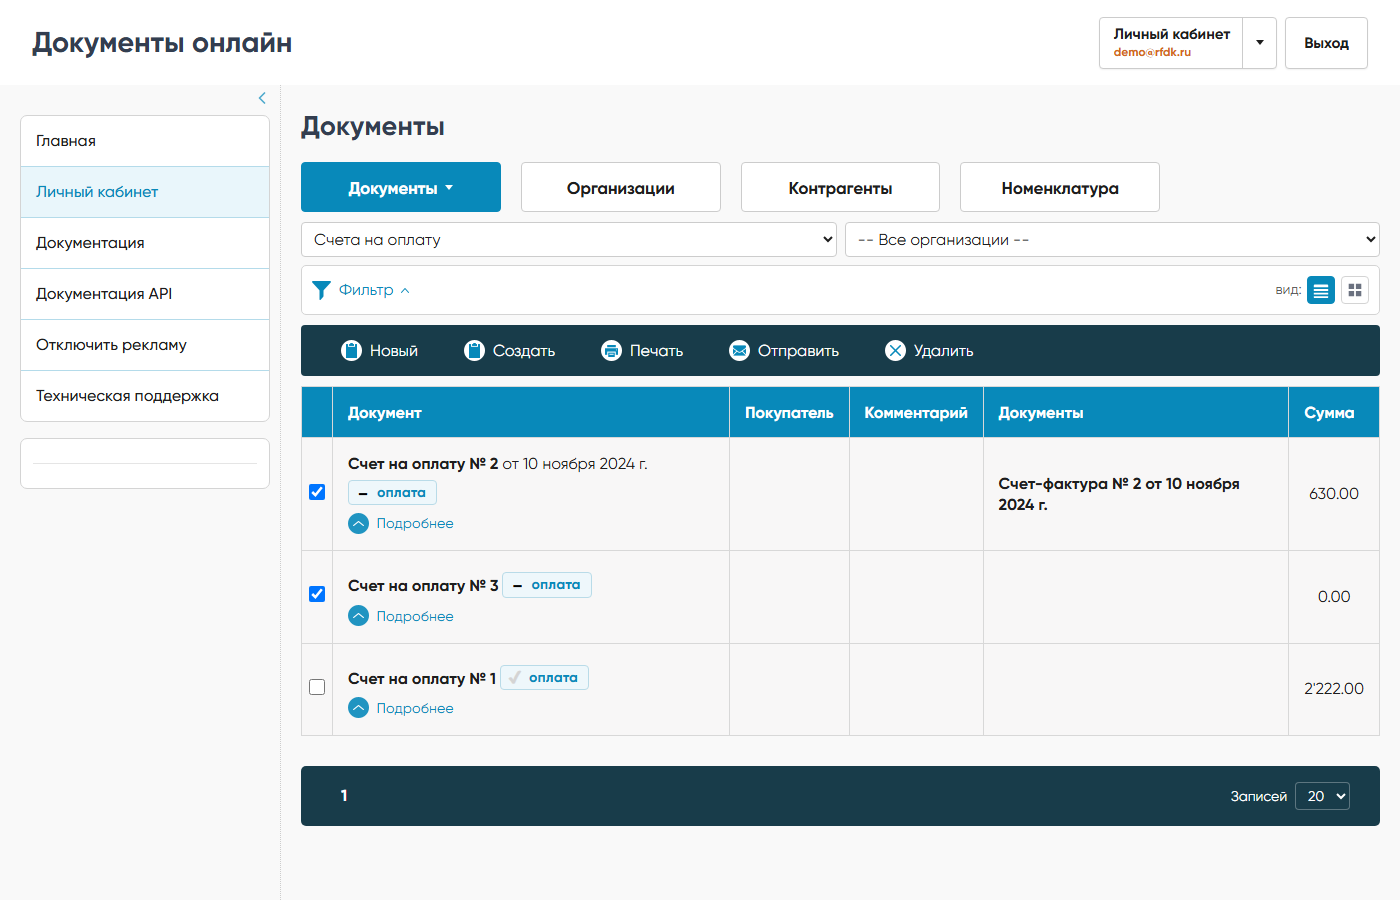This screenshot has width=1400, height=900.
Task: Open the Все организации dropdown
Action: point(1112,240)
